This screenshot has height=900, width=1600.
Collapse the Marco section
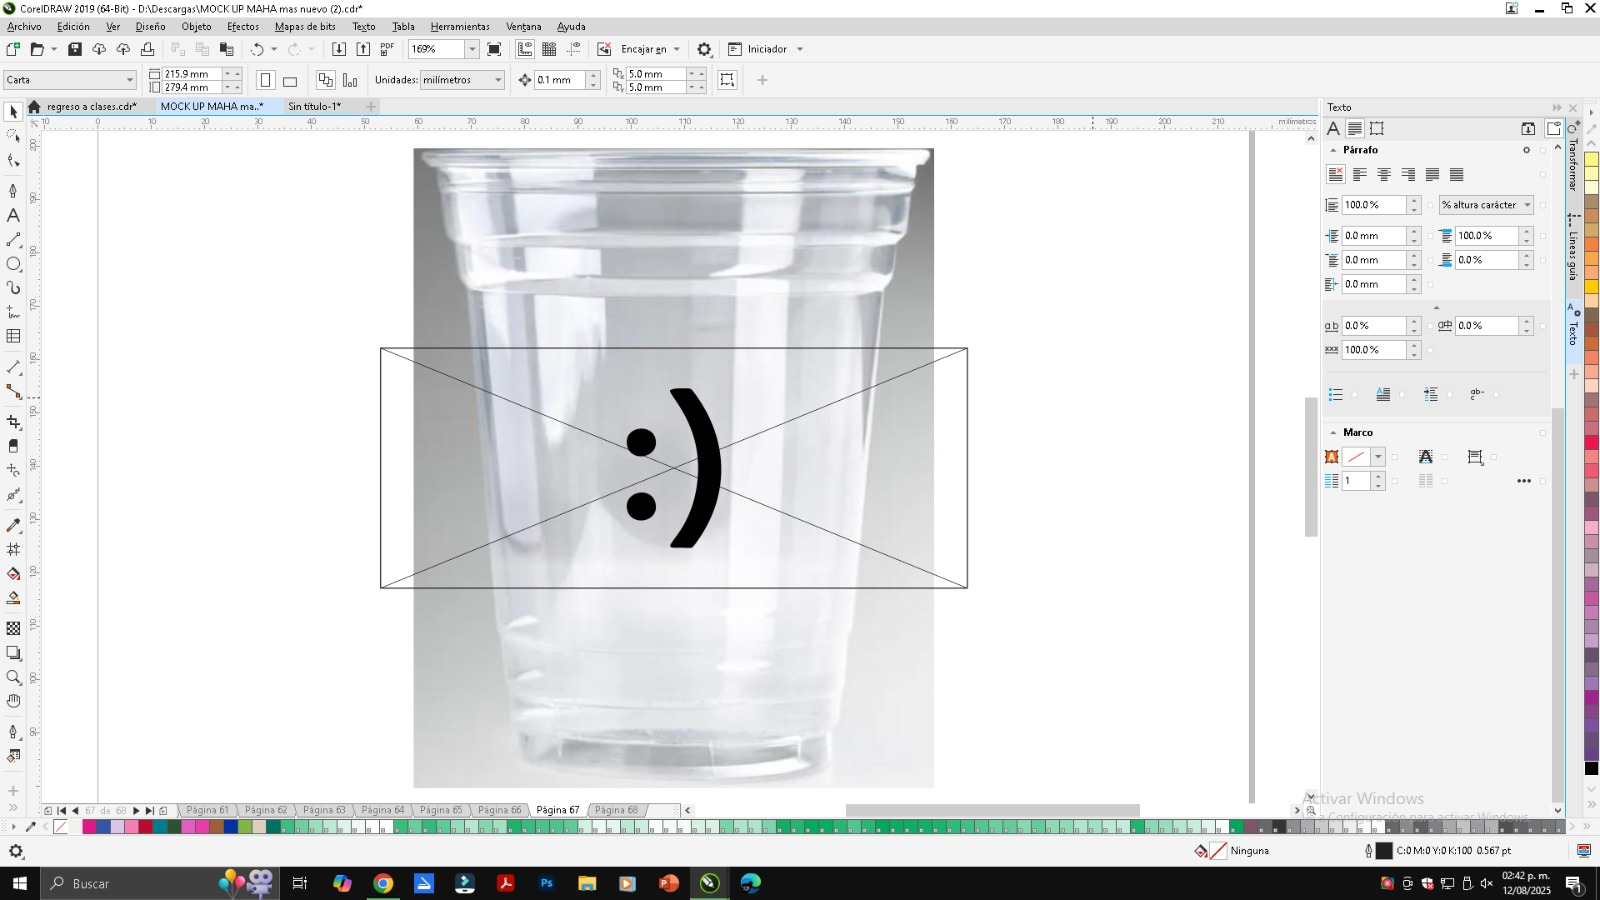[1333, 433]
